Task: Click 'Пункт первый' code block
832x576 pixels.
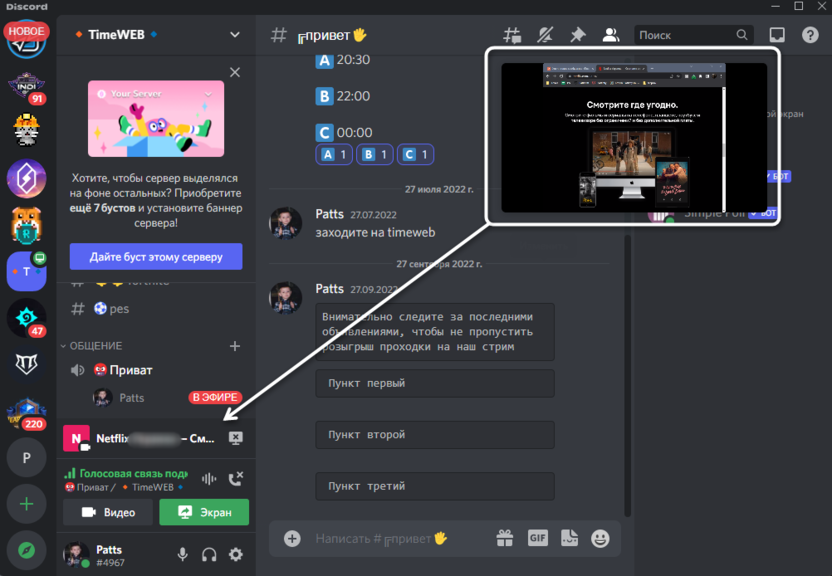Action: click(x=435, y=383)
